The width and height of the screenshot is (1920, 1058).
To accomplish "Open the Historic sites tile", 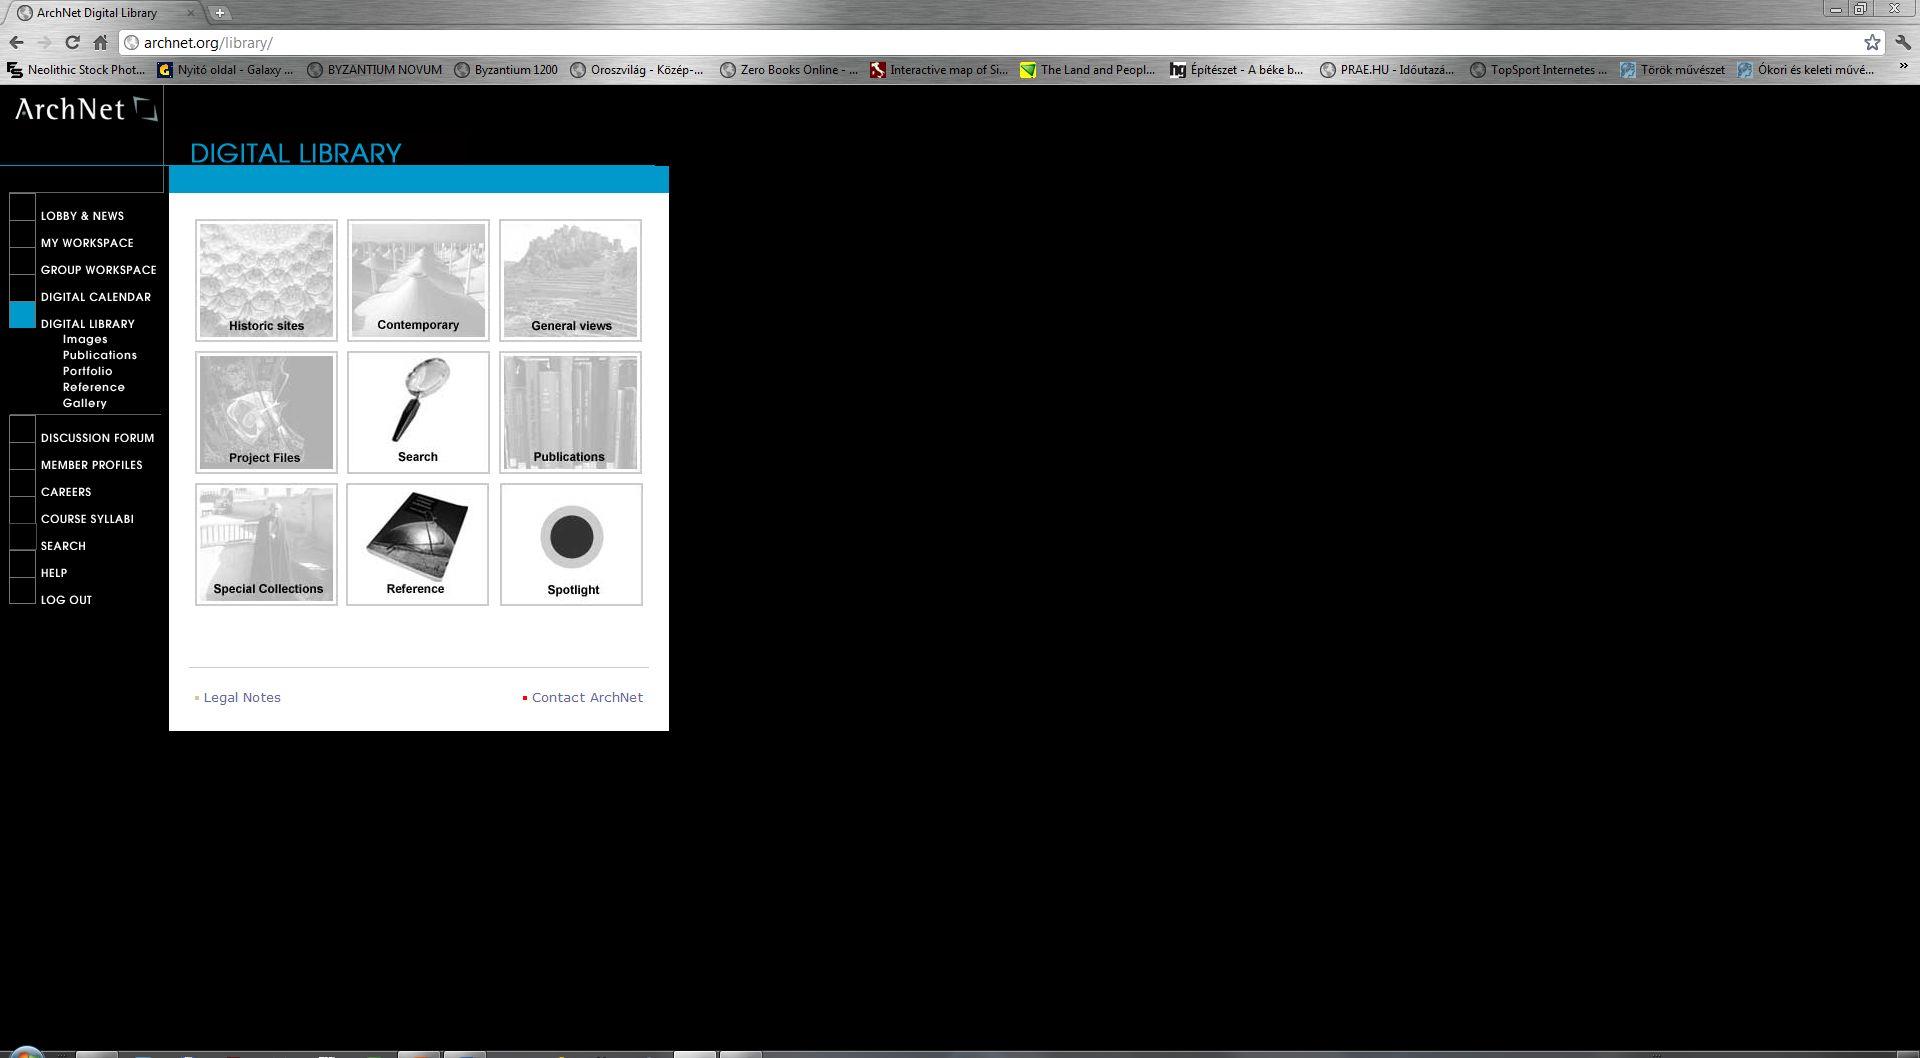I will [x=266, y=280].
